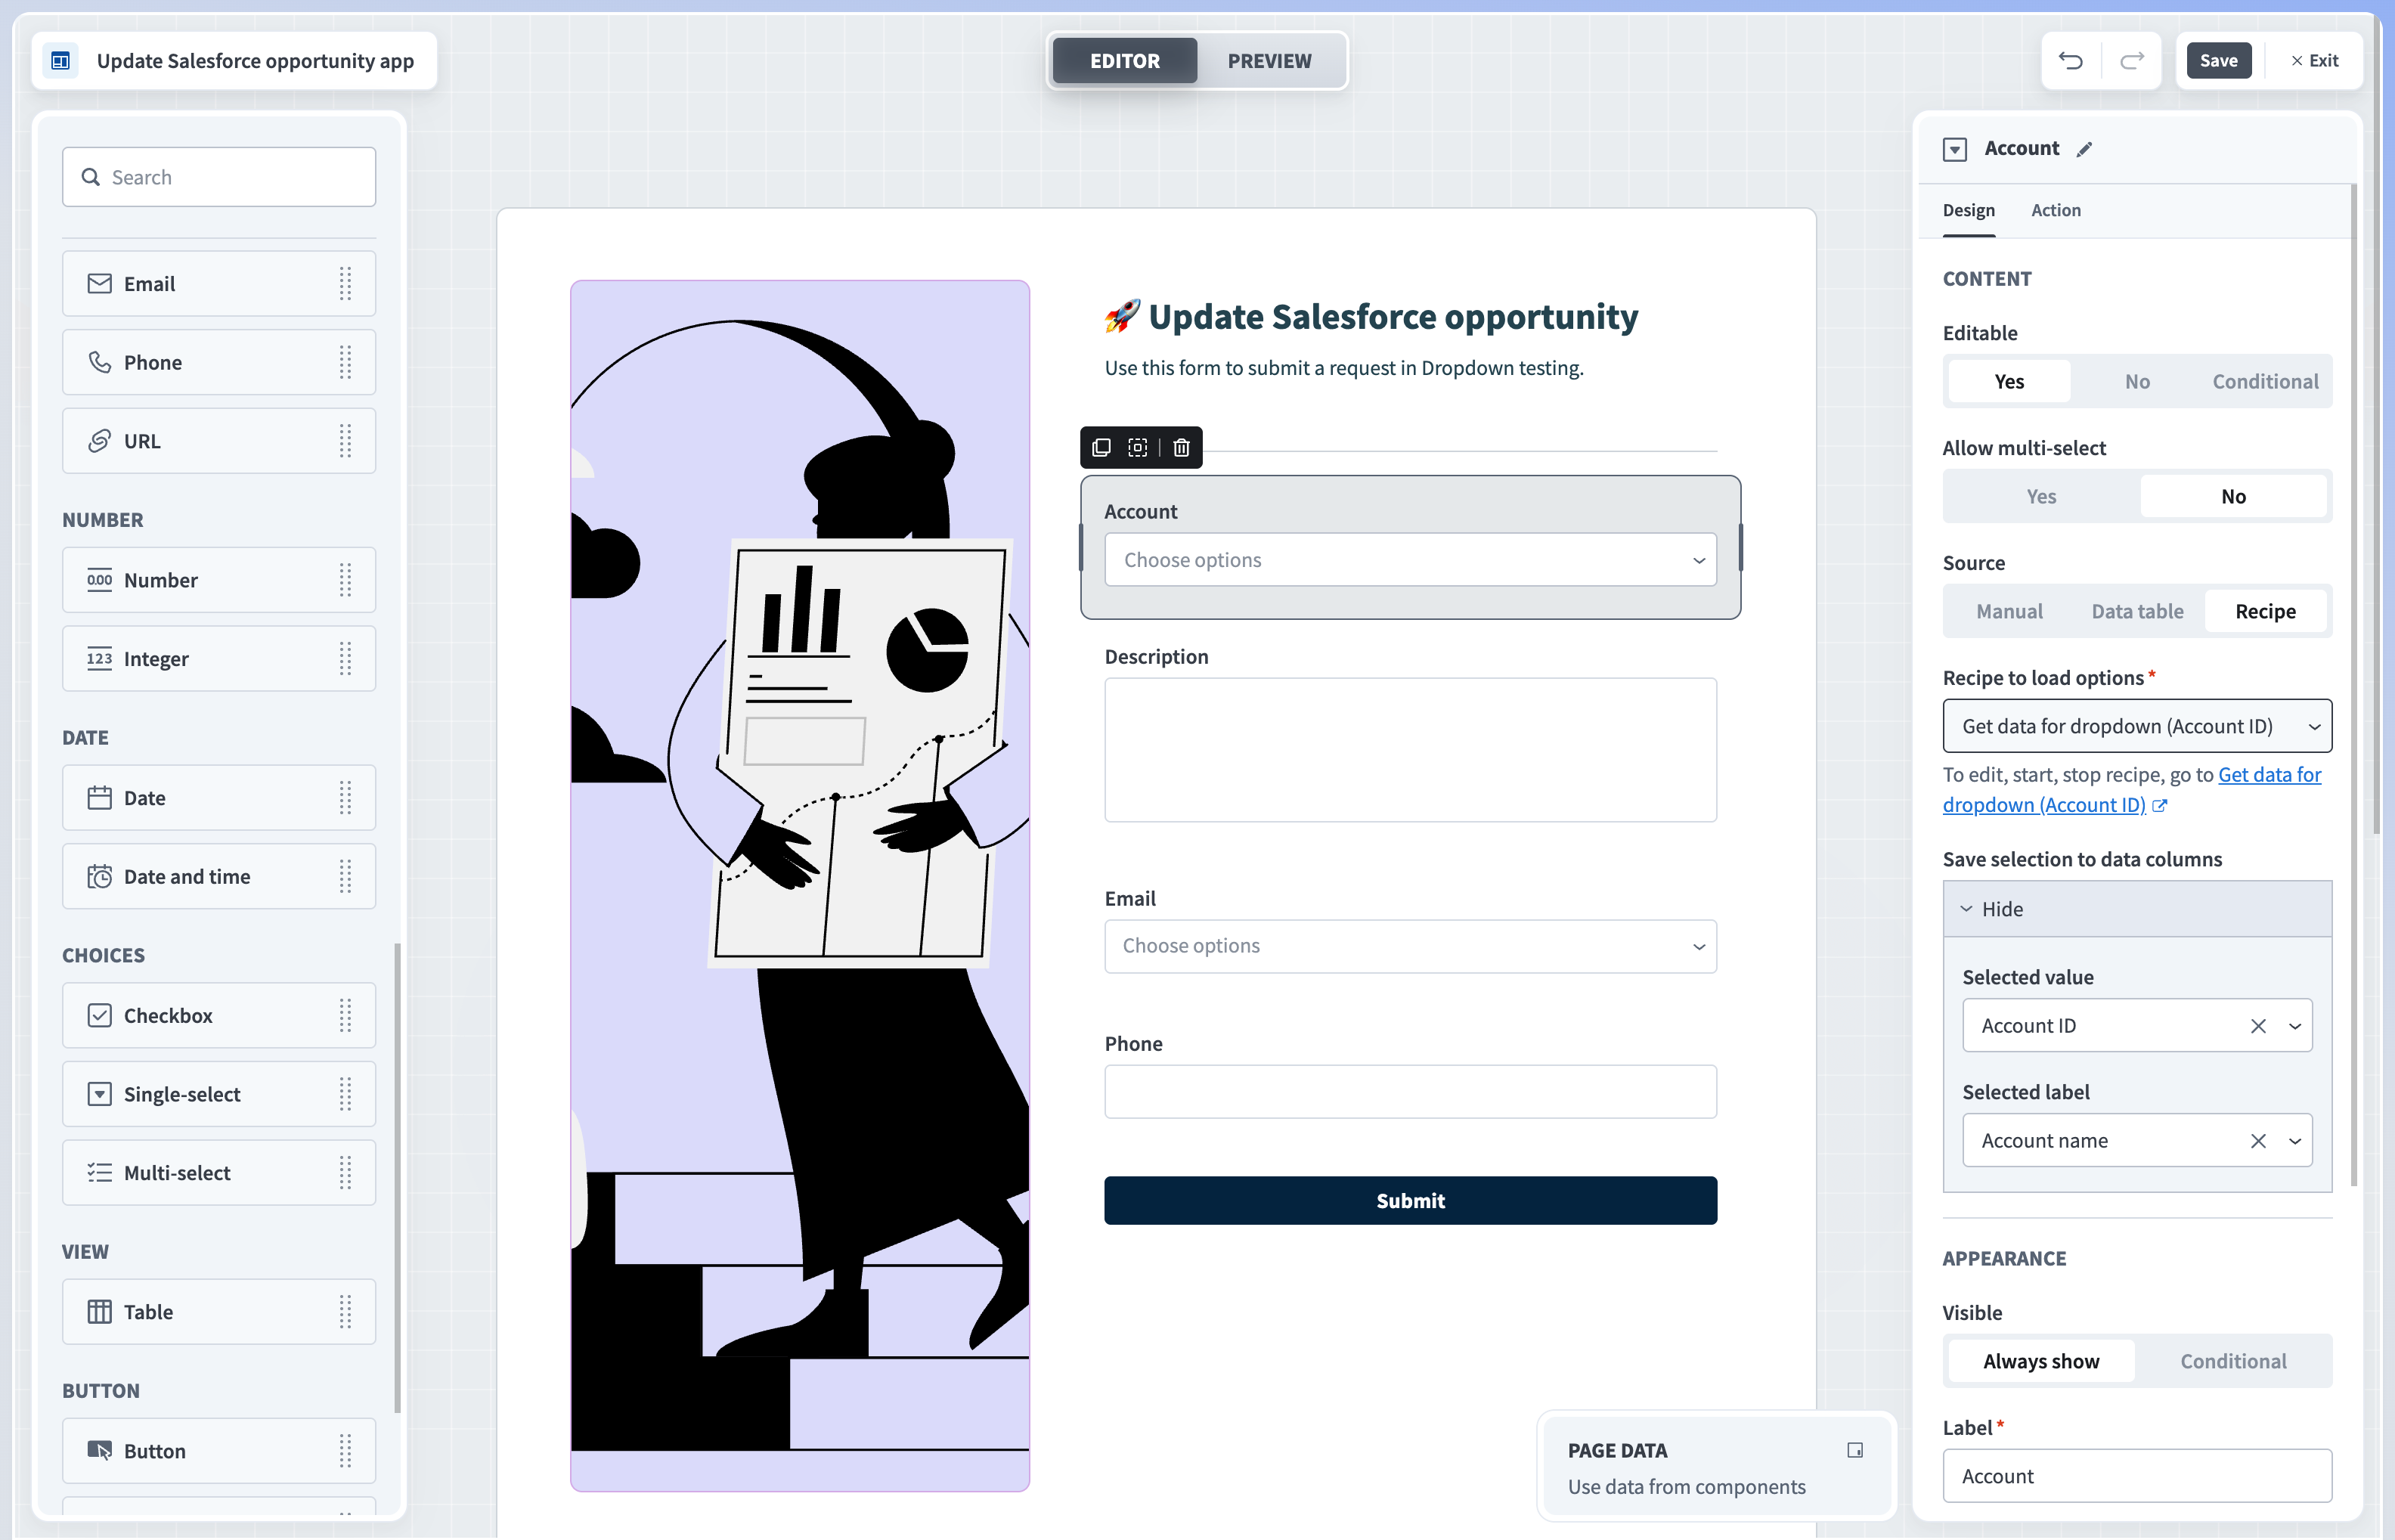Set Editable to Conditional
Screen dimensions: 2395x1540
click(2265, 381)
